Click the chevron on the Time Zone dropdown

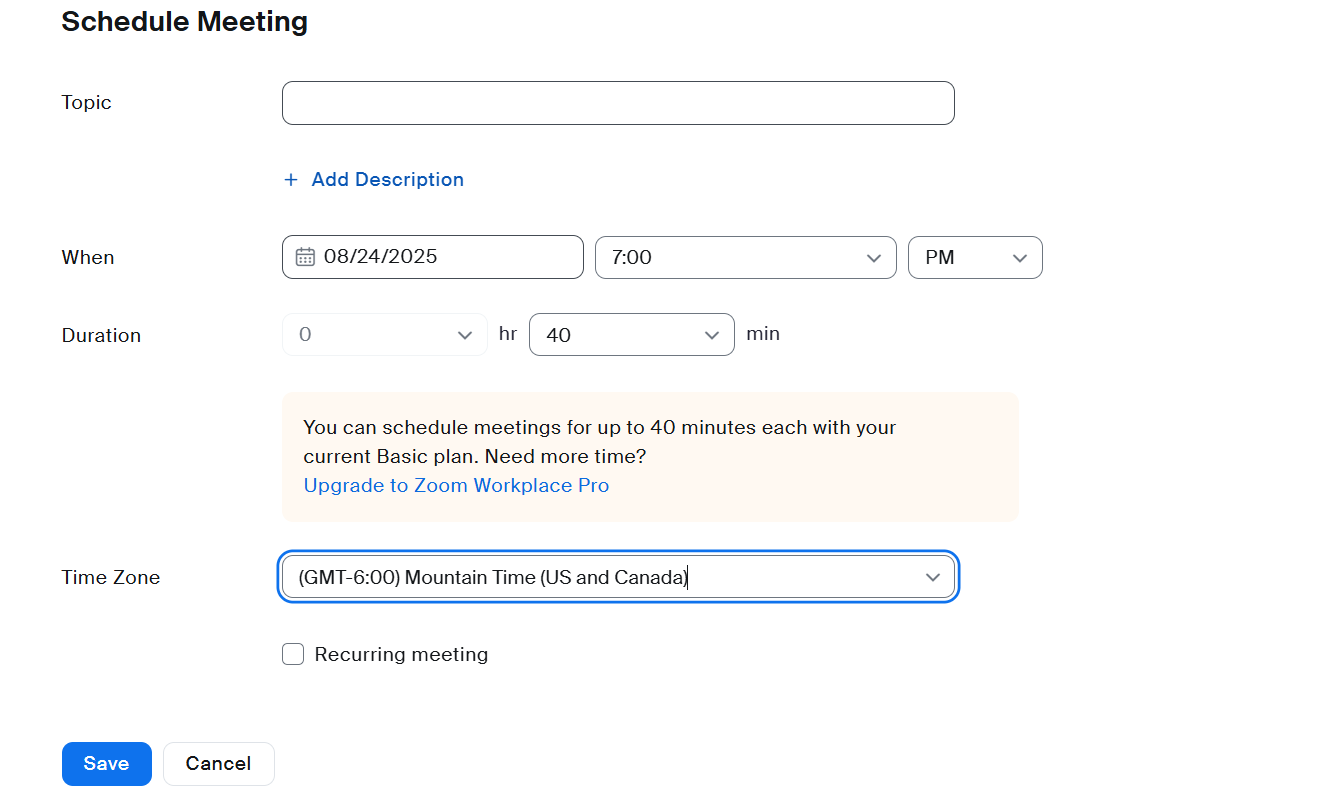(933, 577)
